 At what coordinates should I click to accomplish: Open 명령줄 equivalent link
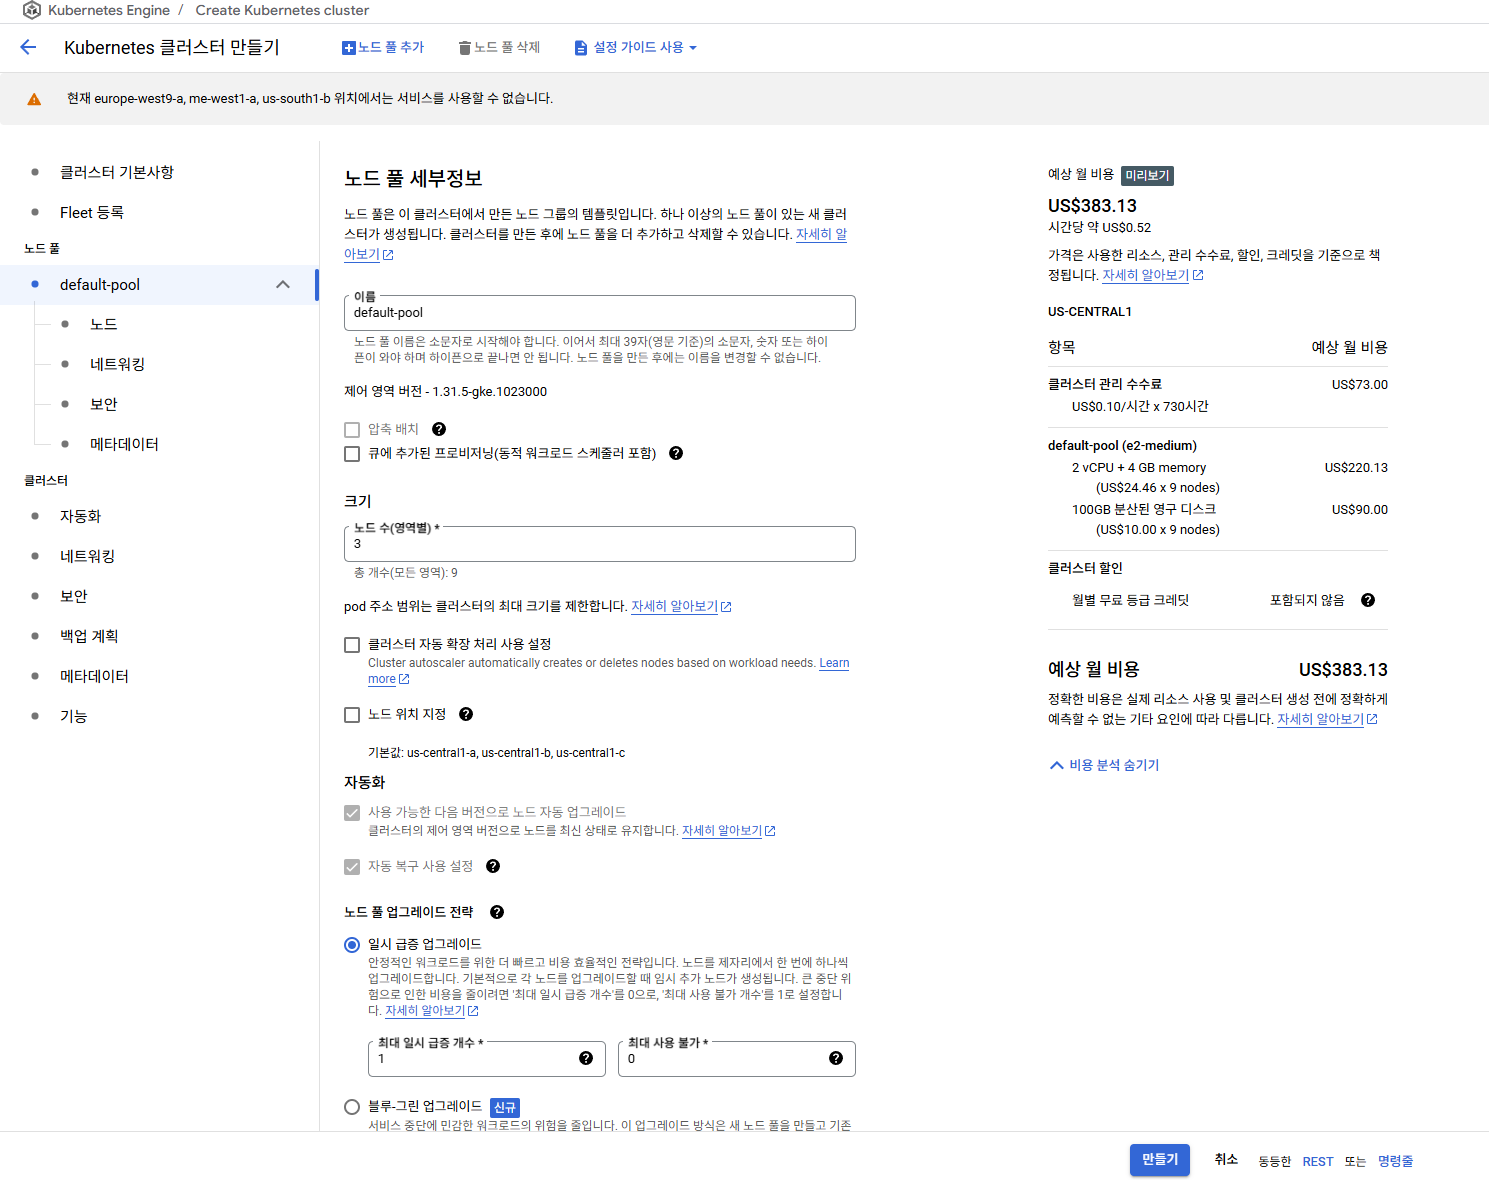coord(1395,1162)
